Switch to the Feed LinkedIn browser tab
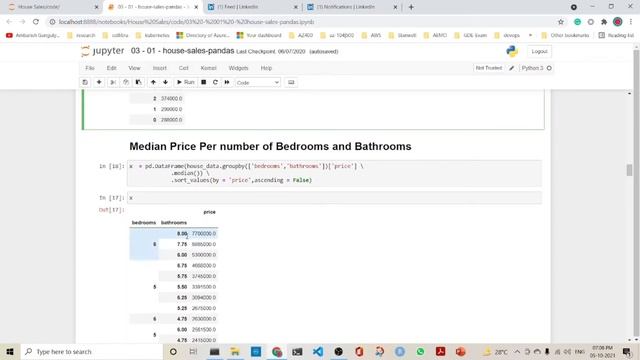 pyautogui.click(x=252, y=7)
